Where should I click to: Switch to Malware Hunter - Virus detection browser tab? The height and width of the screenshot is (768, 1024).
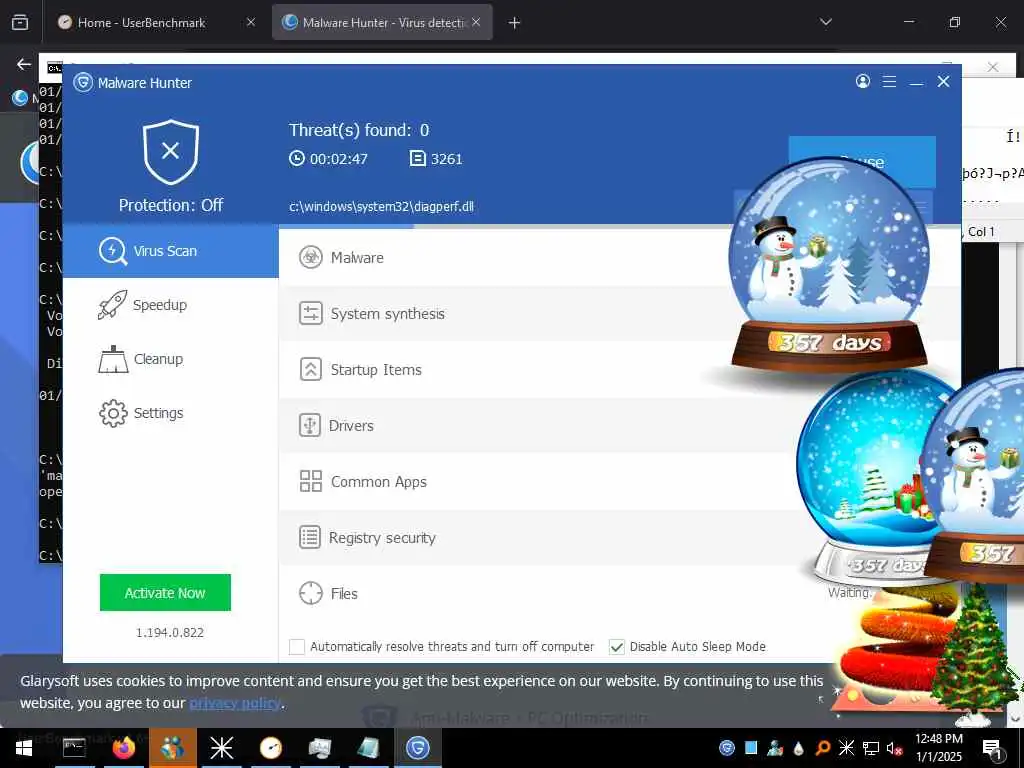pyautogui.click(x=383, y=22)
